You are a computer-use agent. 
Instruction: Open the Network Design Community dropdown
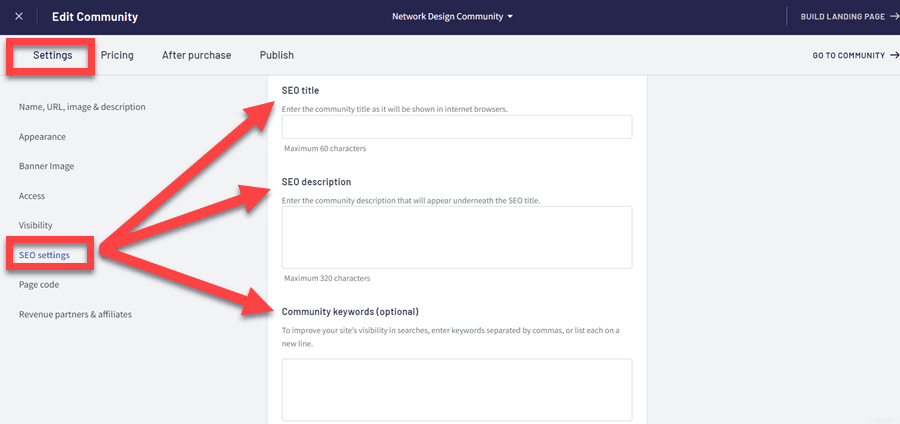coord(453,17)
